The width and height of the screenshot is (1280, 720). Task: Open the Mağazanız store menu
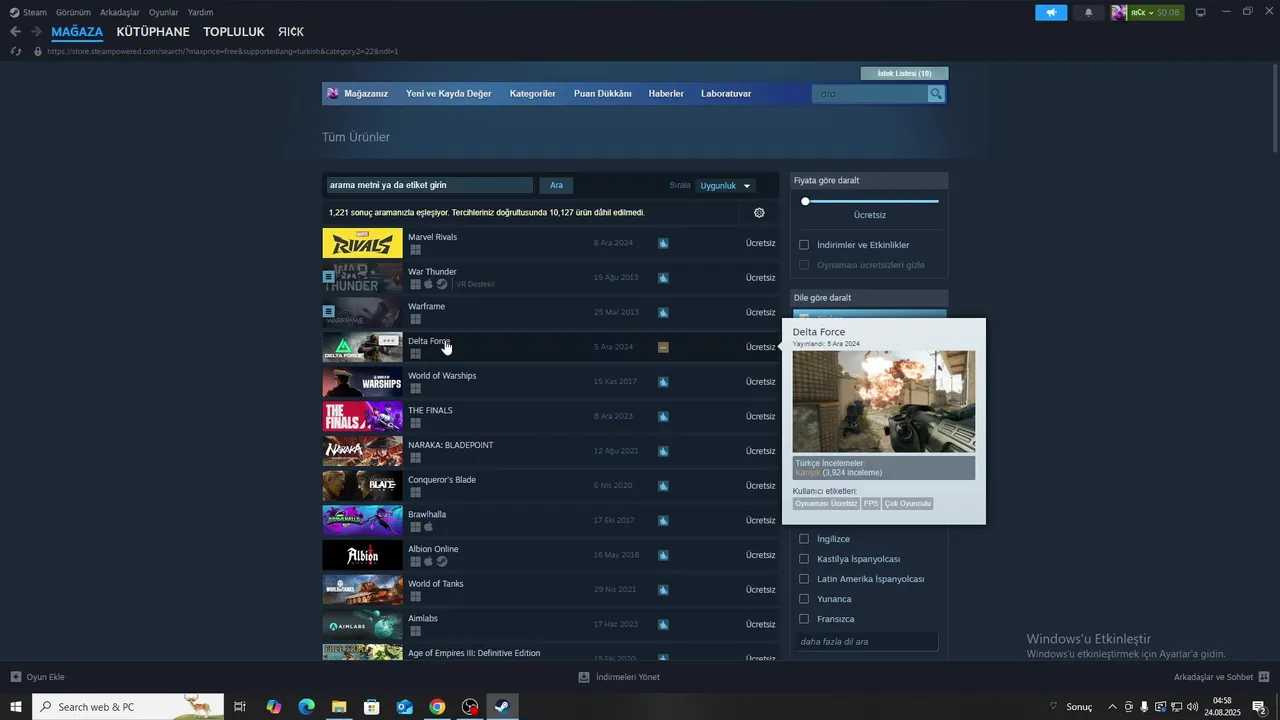click(365, 94)
